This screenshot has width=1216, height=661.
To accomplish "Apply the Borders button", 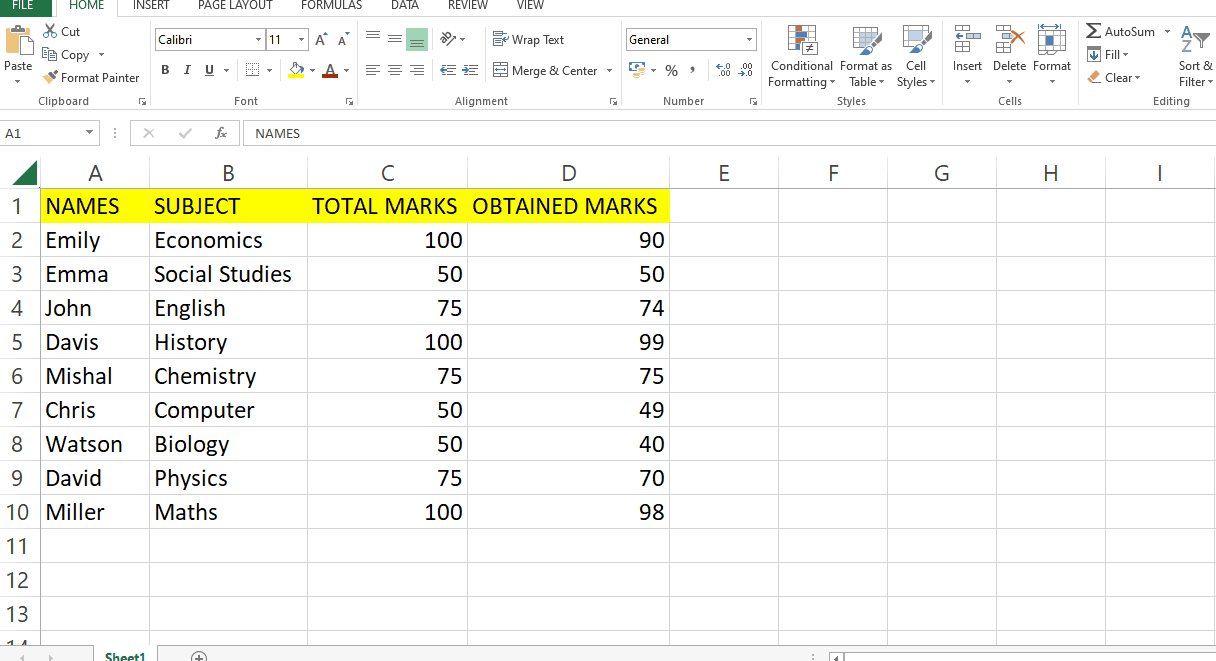I will (252, 70).
